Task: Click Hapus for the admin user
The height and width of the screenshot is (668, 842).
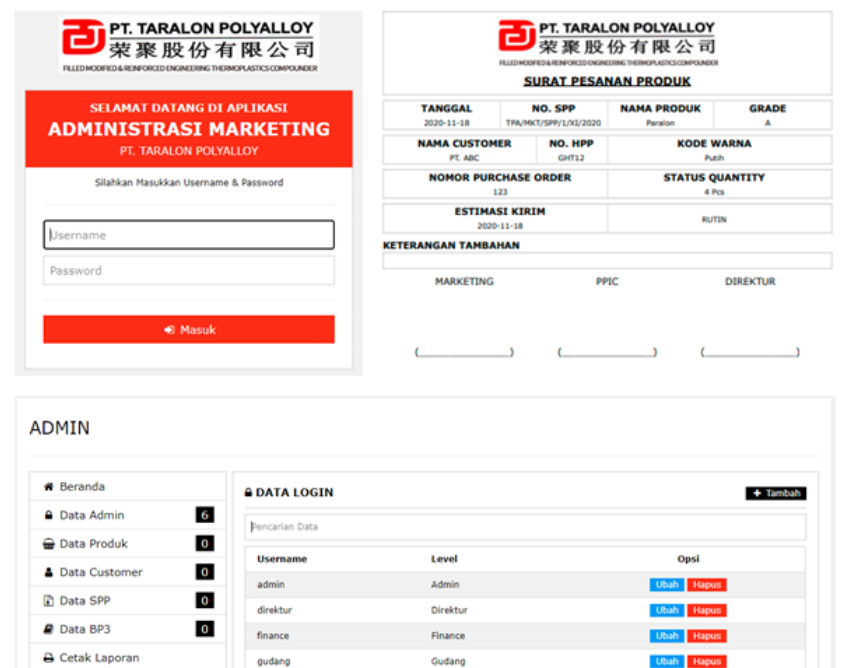Action: click(x=707, y=584)
